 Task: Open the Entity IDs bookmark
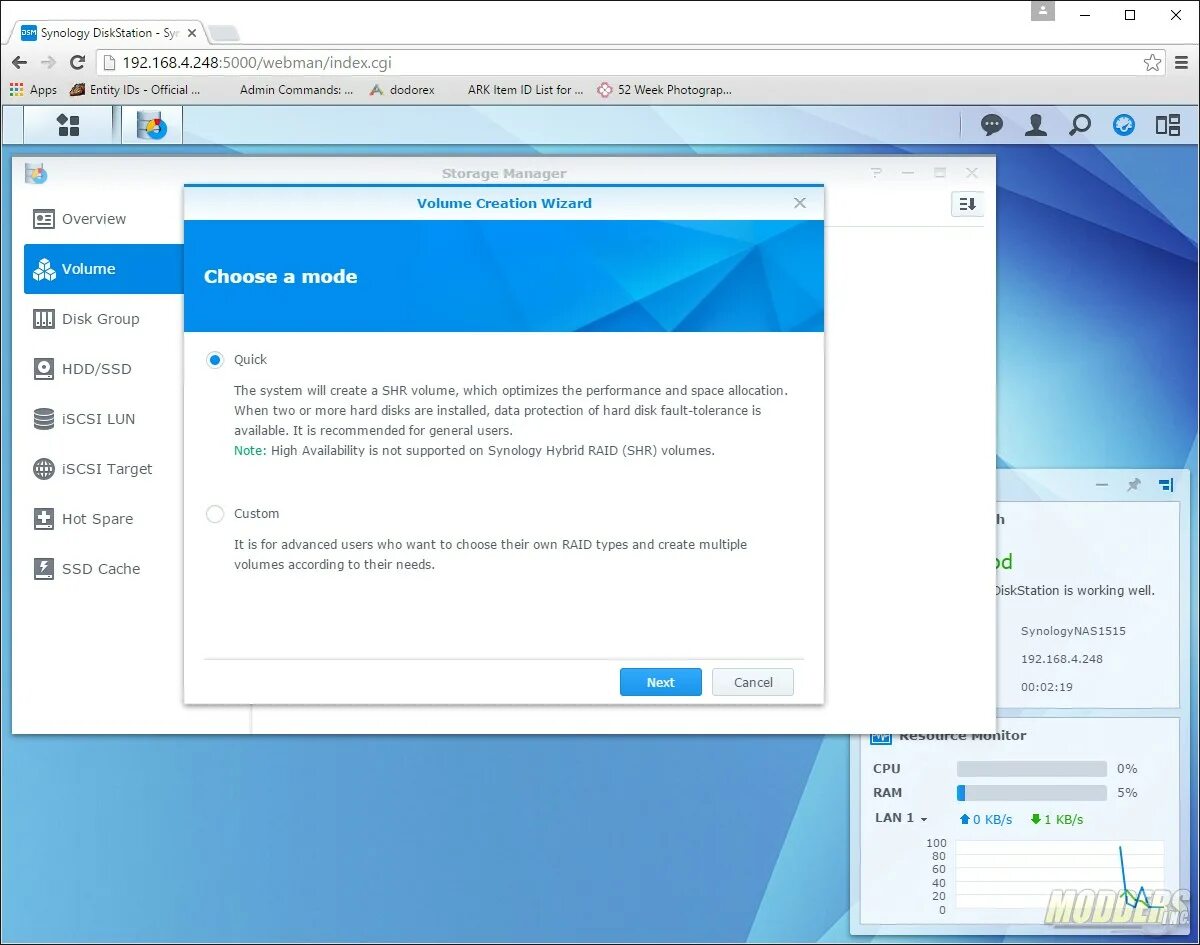click(x=136, y=90)
